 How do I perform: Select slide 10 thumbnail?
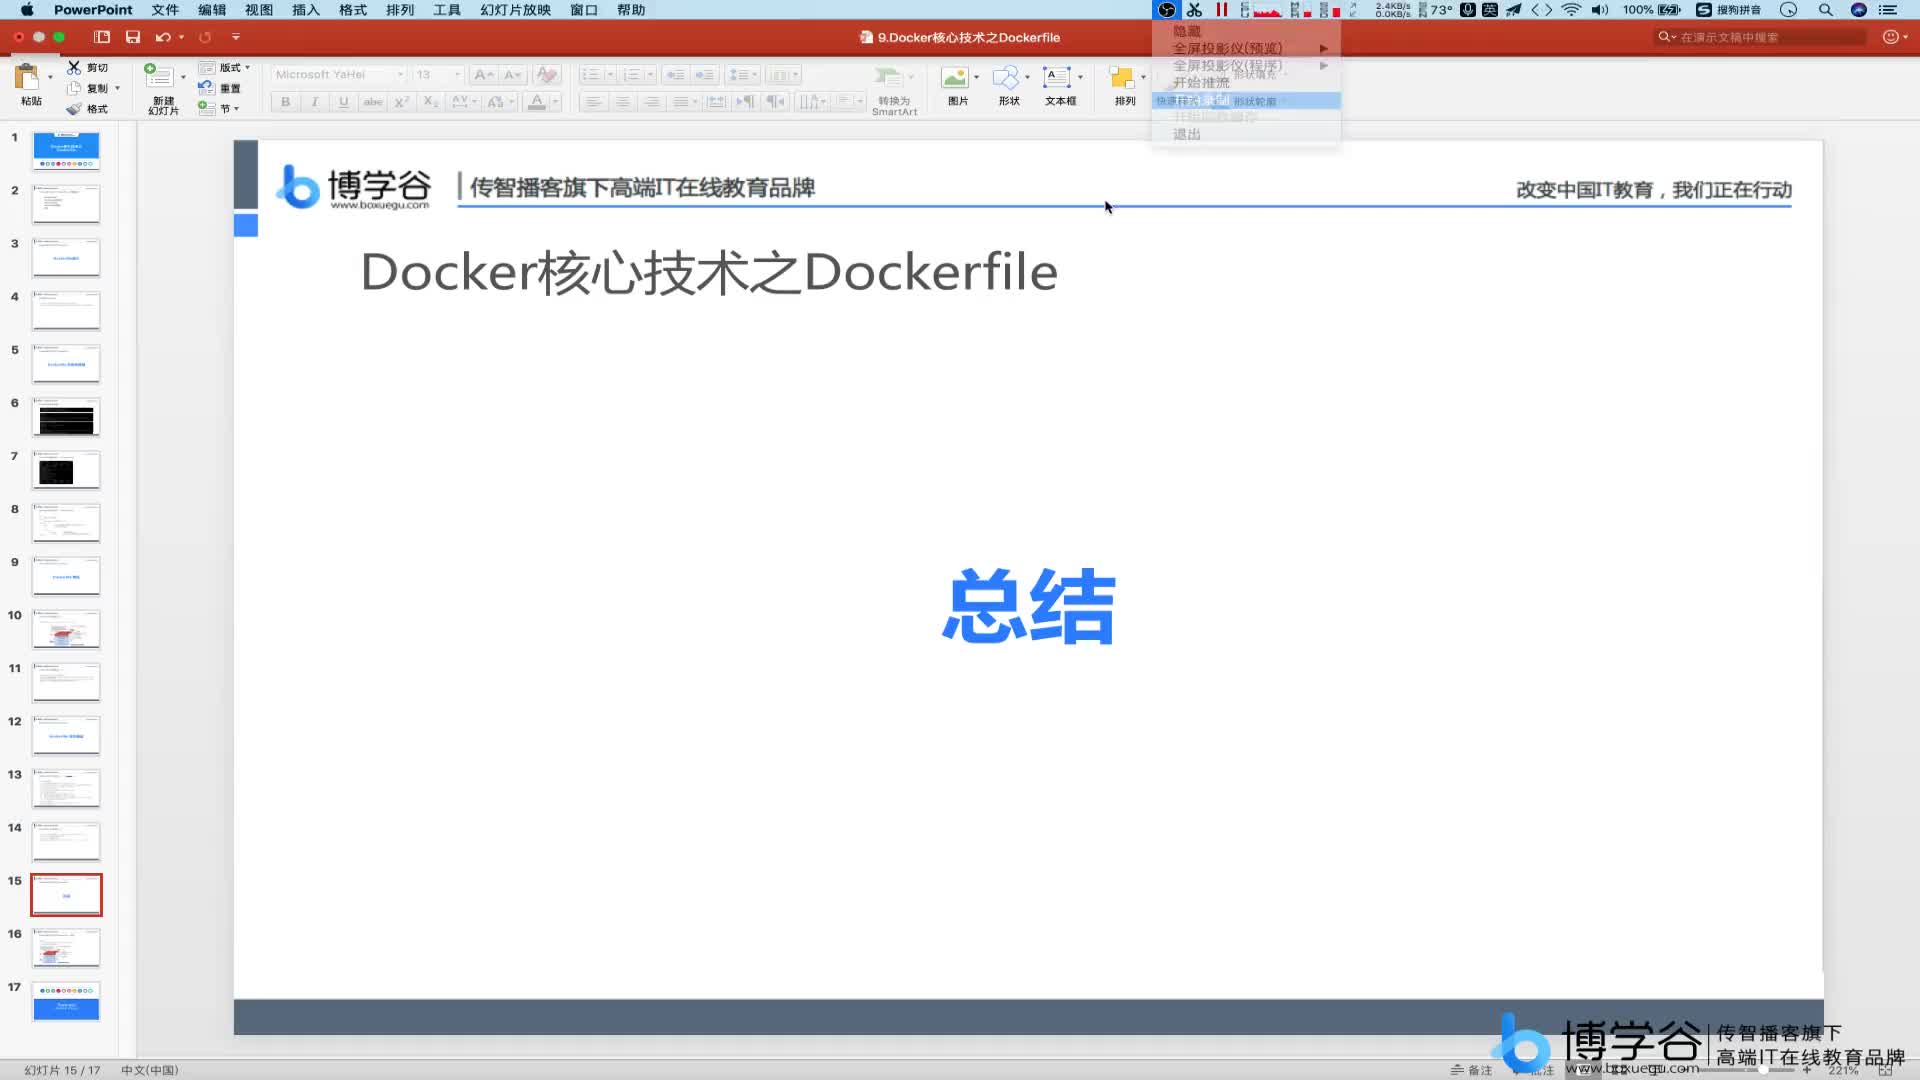66,629
